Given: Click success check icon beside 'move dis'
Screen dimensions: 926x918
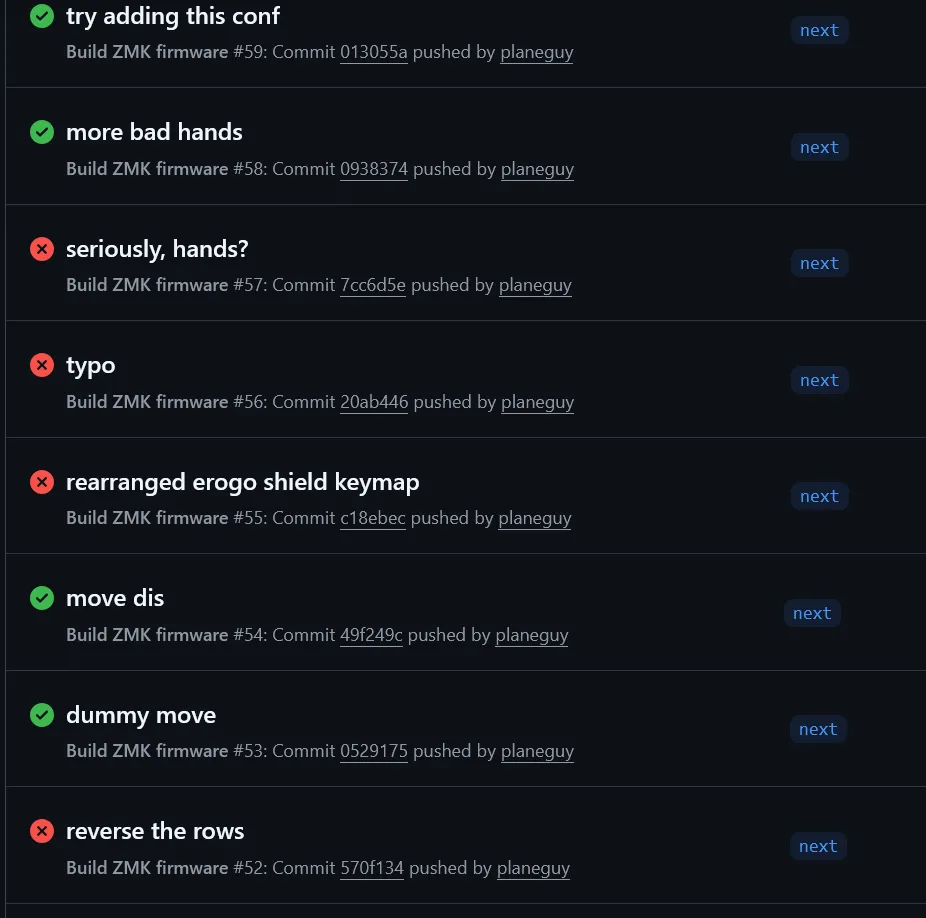Looking at the screenshot, I should [x=42, y=598].
